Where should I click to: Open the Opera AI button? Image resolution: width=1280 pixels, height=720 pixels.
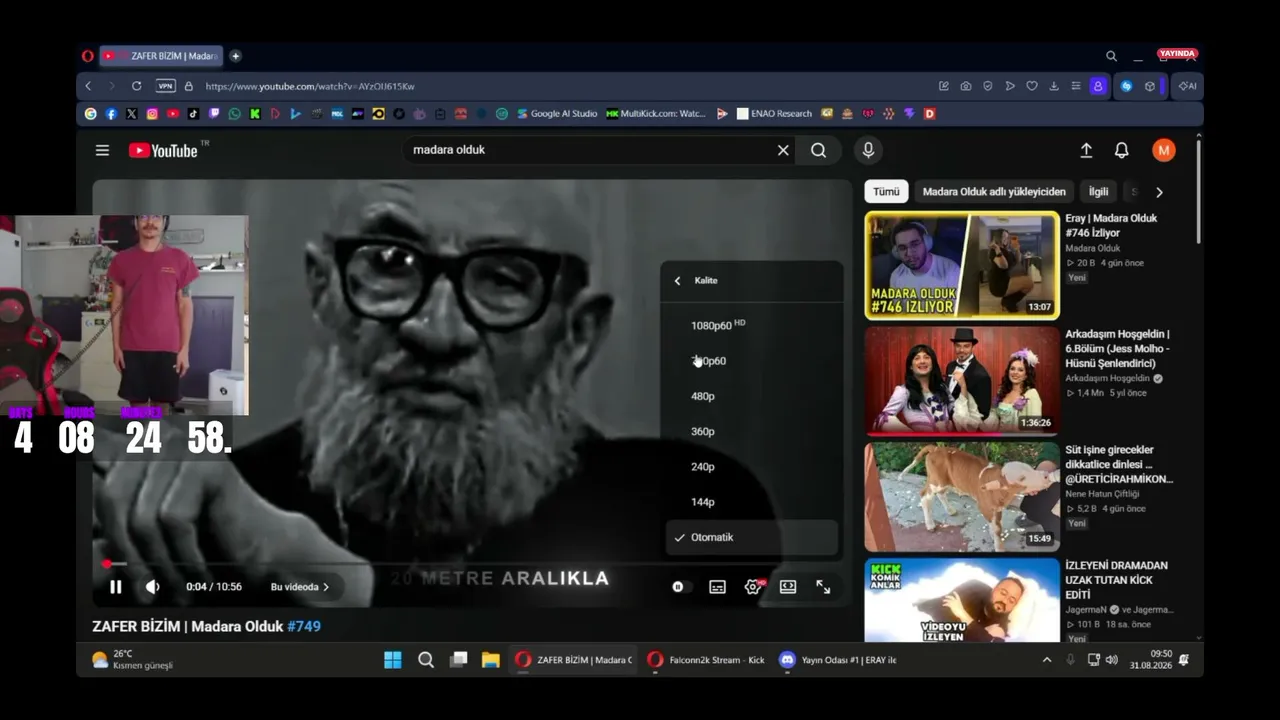pos(1188,86)
